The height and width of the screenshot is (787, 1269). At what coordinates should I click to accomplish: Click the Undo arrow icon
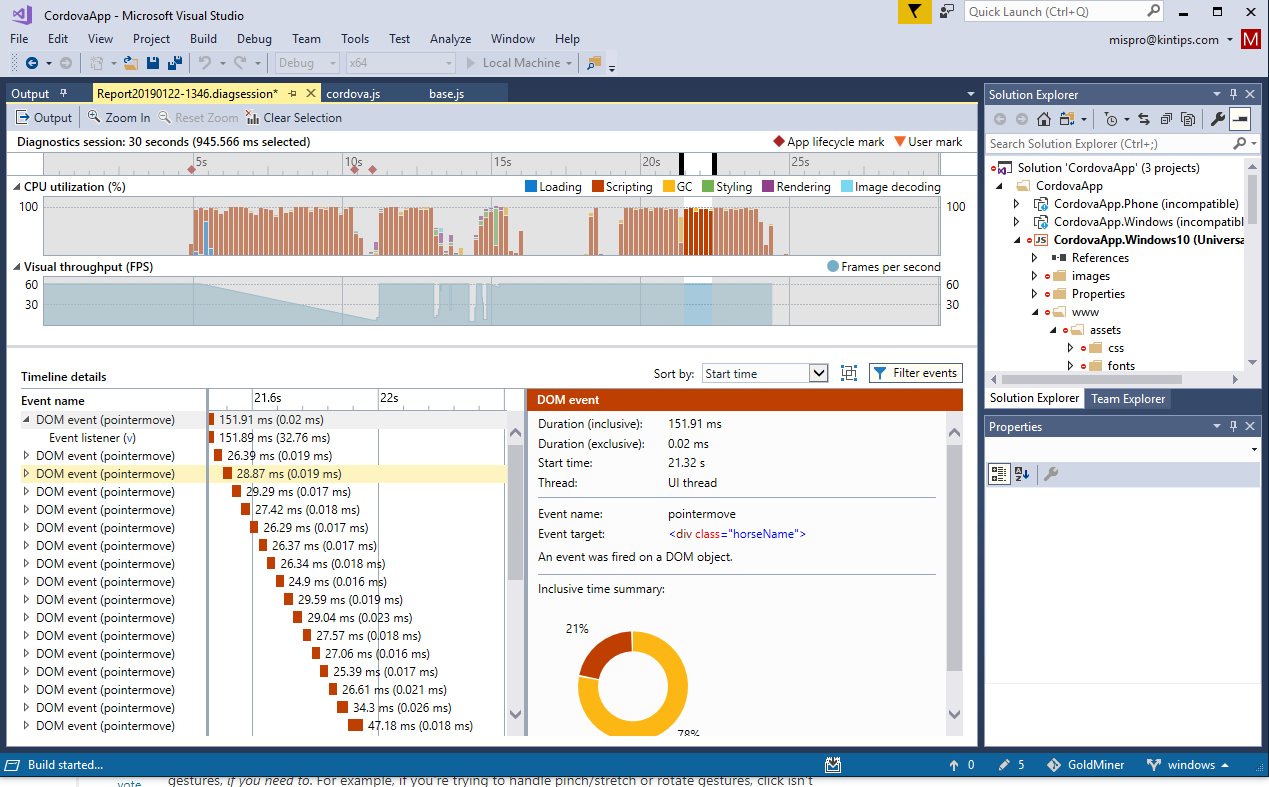pos(205,63)
